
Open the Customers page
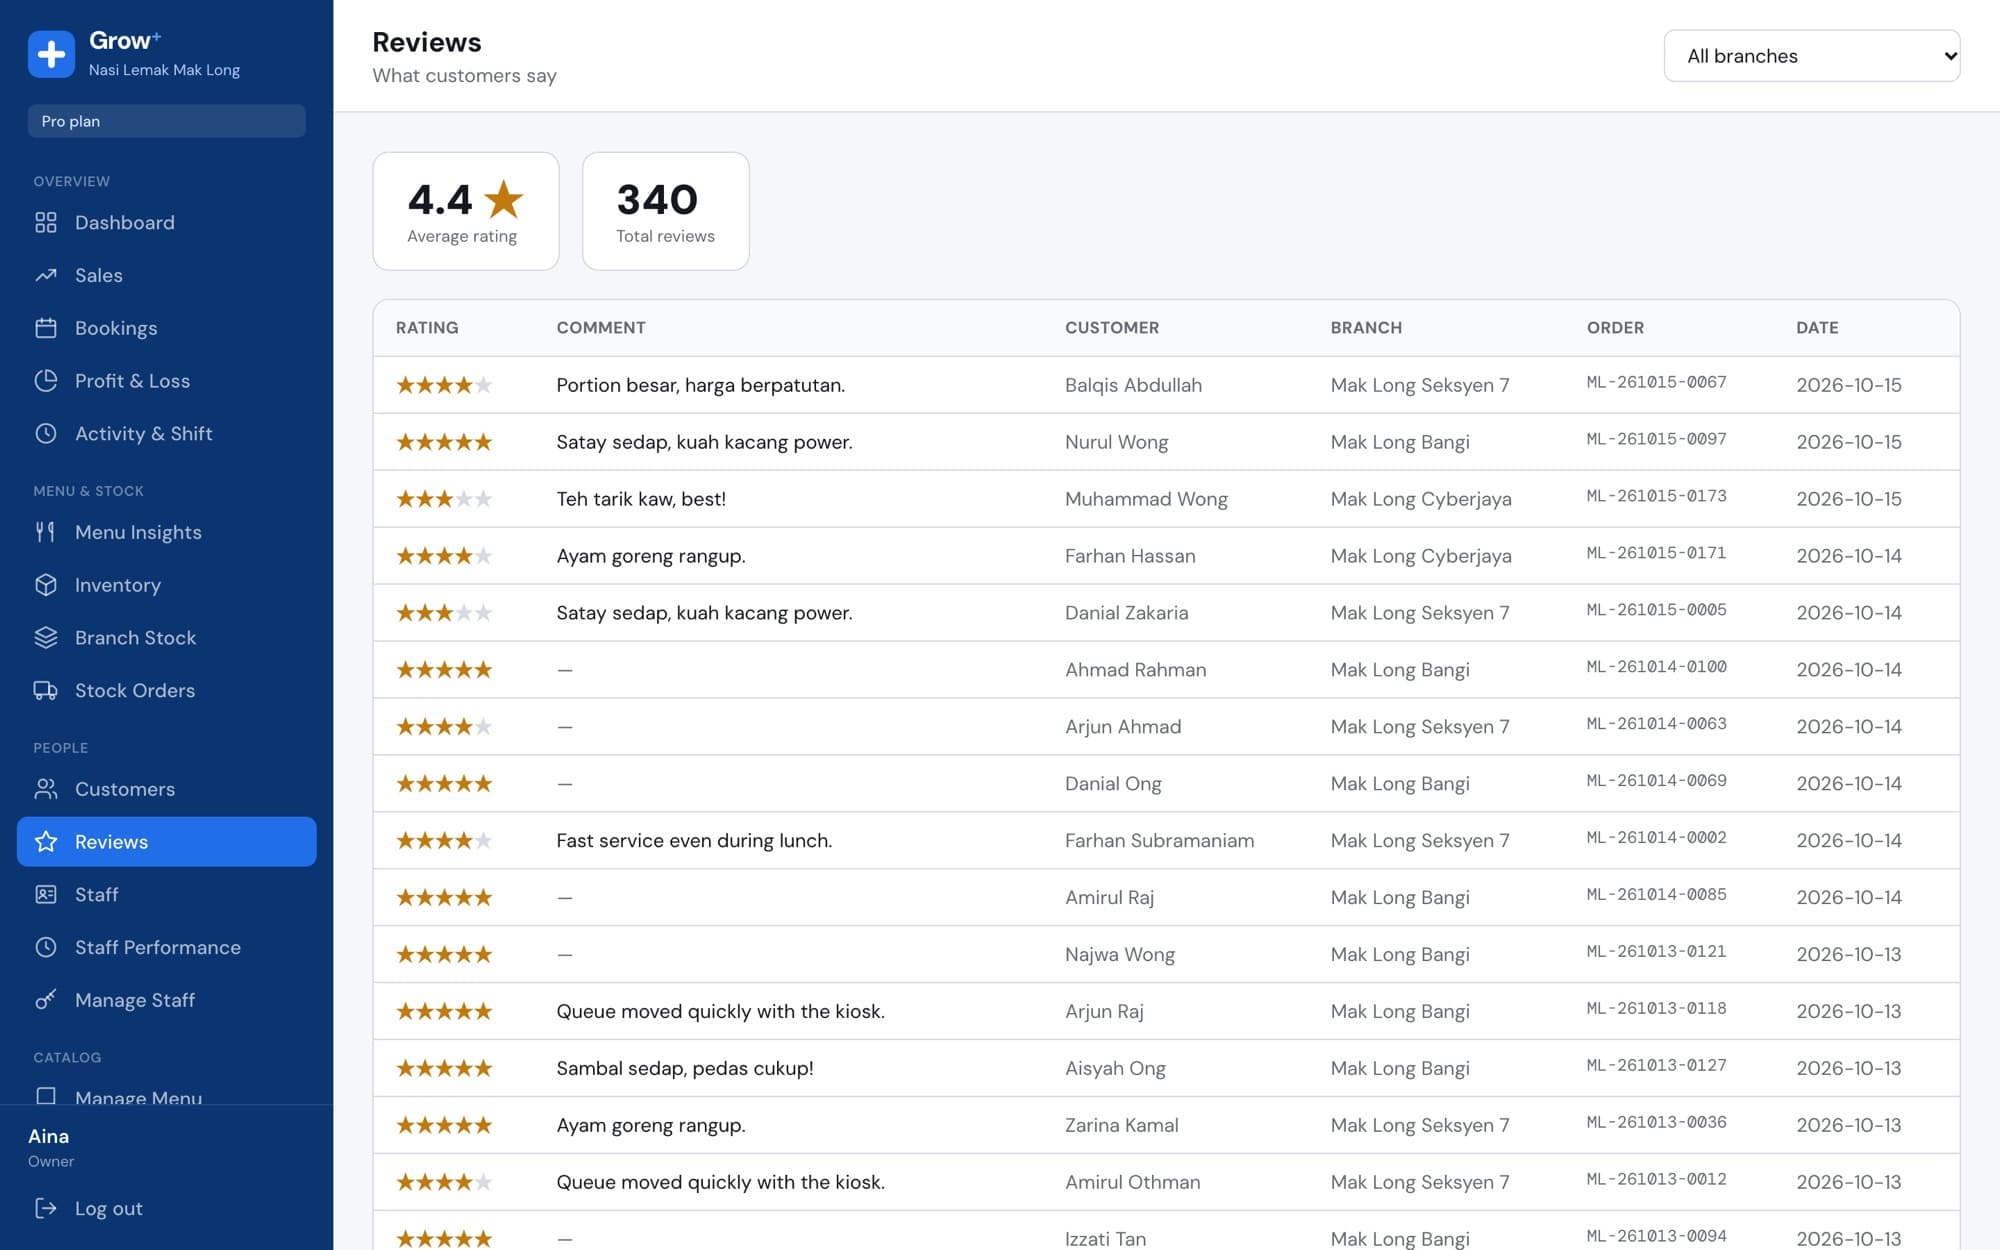point(167,789)
